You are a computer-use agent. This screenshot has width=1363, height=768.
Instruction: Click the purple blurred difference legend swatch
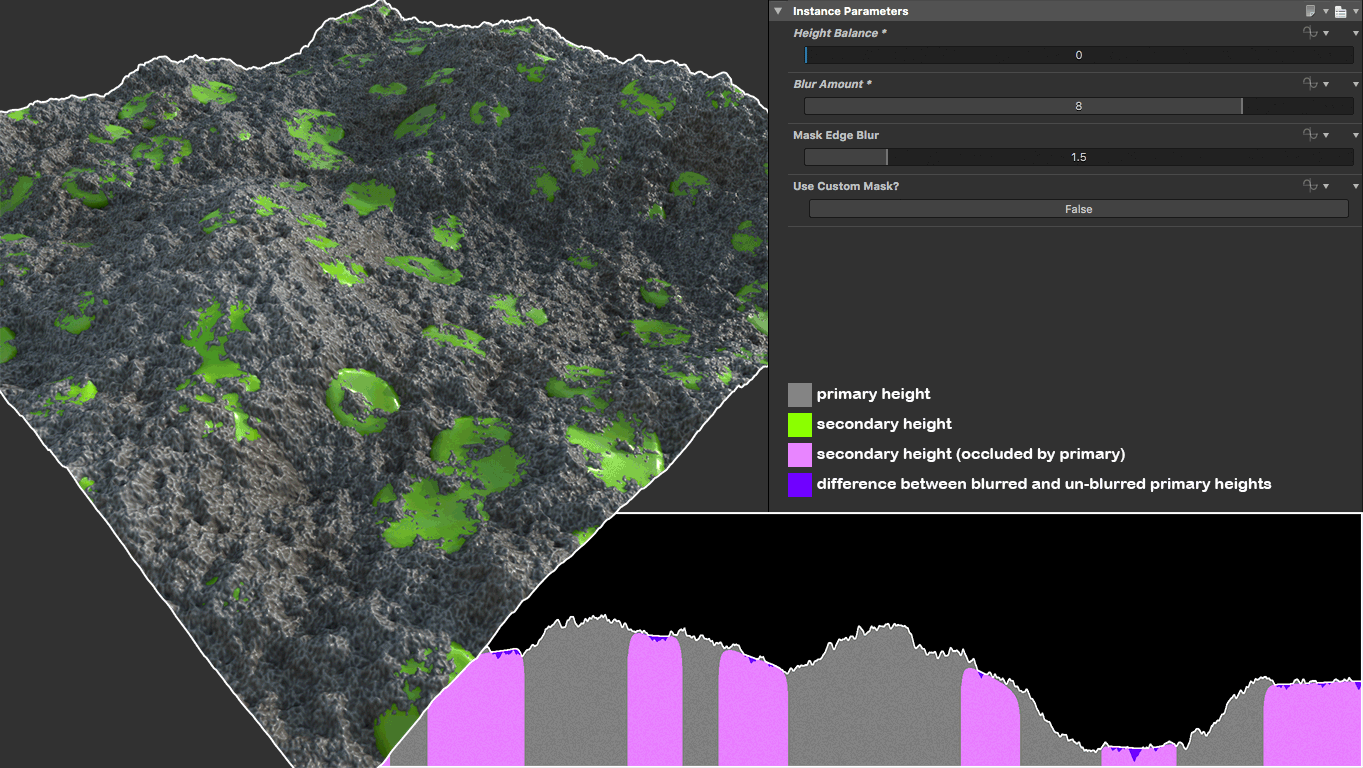pos(800,484)
